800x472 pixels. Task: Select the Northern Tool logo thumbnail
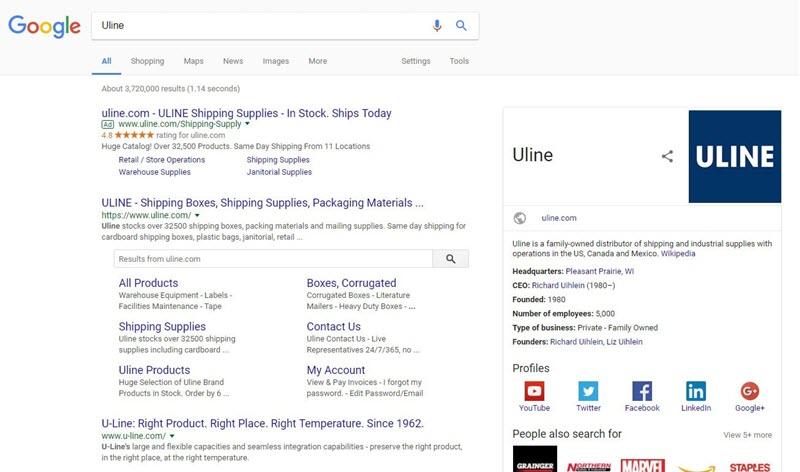click(x=589, y=466)
